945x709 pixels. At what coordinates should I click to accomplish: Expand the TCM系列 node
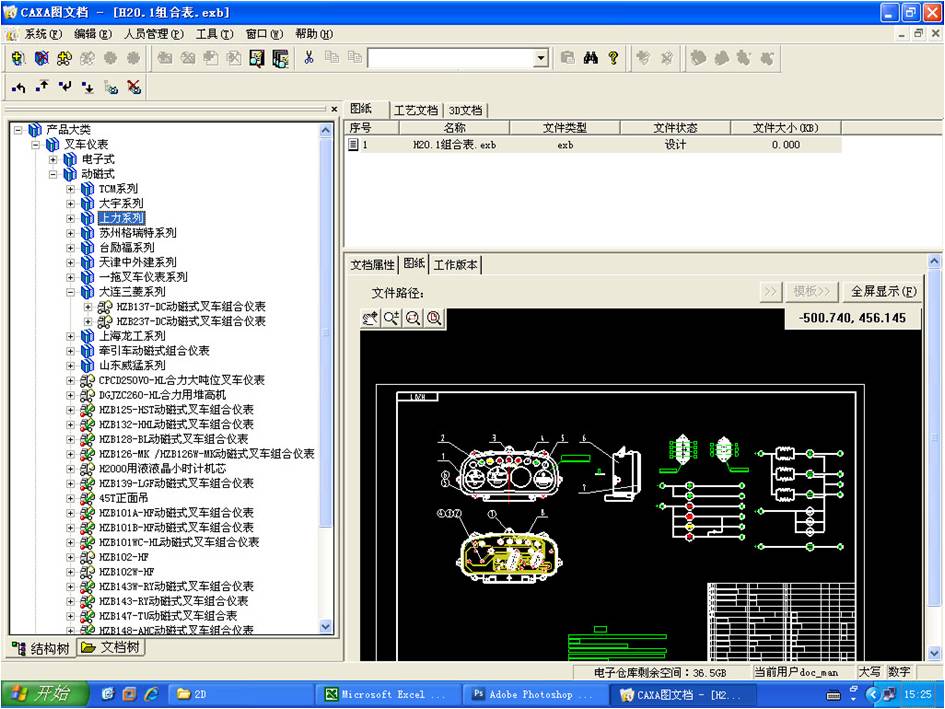[71, 189]
